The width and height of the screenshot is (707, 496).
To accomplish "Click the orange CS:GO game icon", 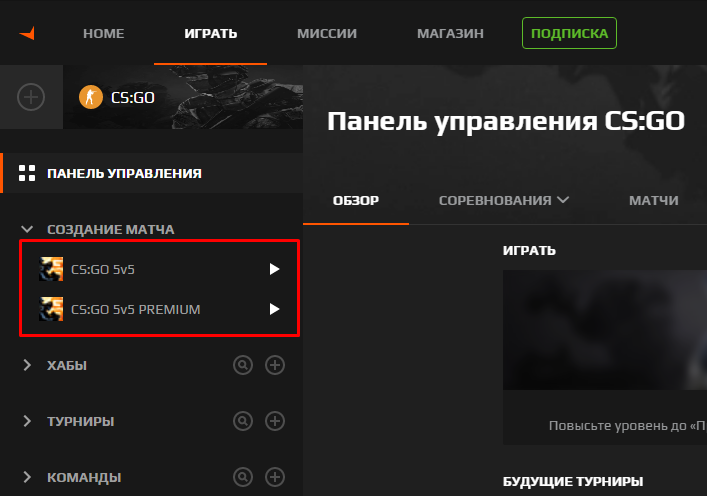I will (91, 97).
